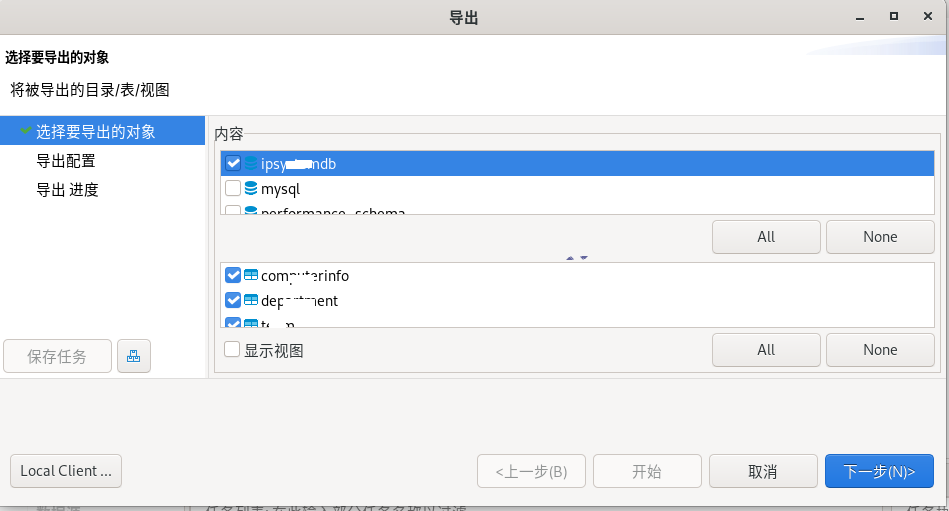The width and height of the screenshot is (949, 511).
Task: Proceed with the 下一步(N)> button
Action: [x=879, y=471]
